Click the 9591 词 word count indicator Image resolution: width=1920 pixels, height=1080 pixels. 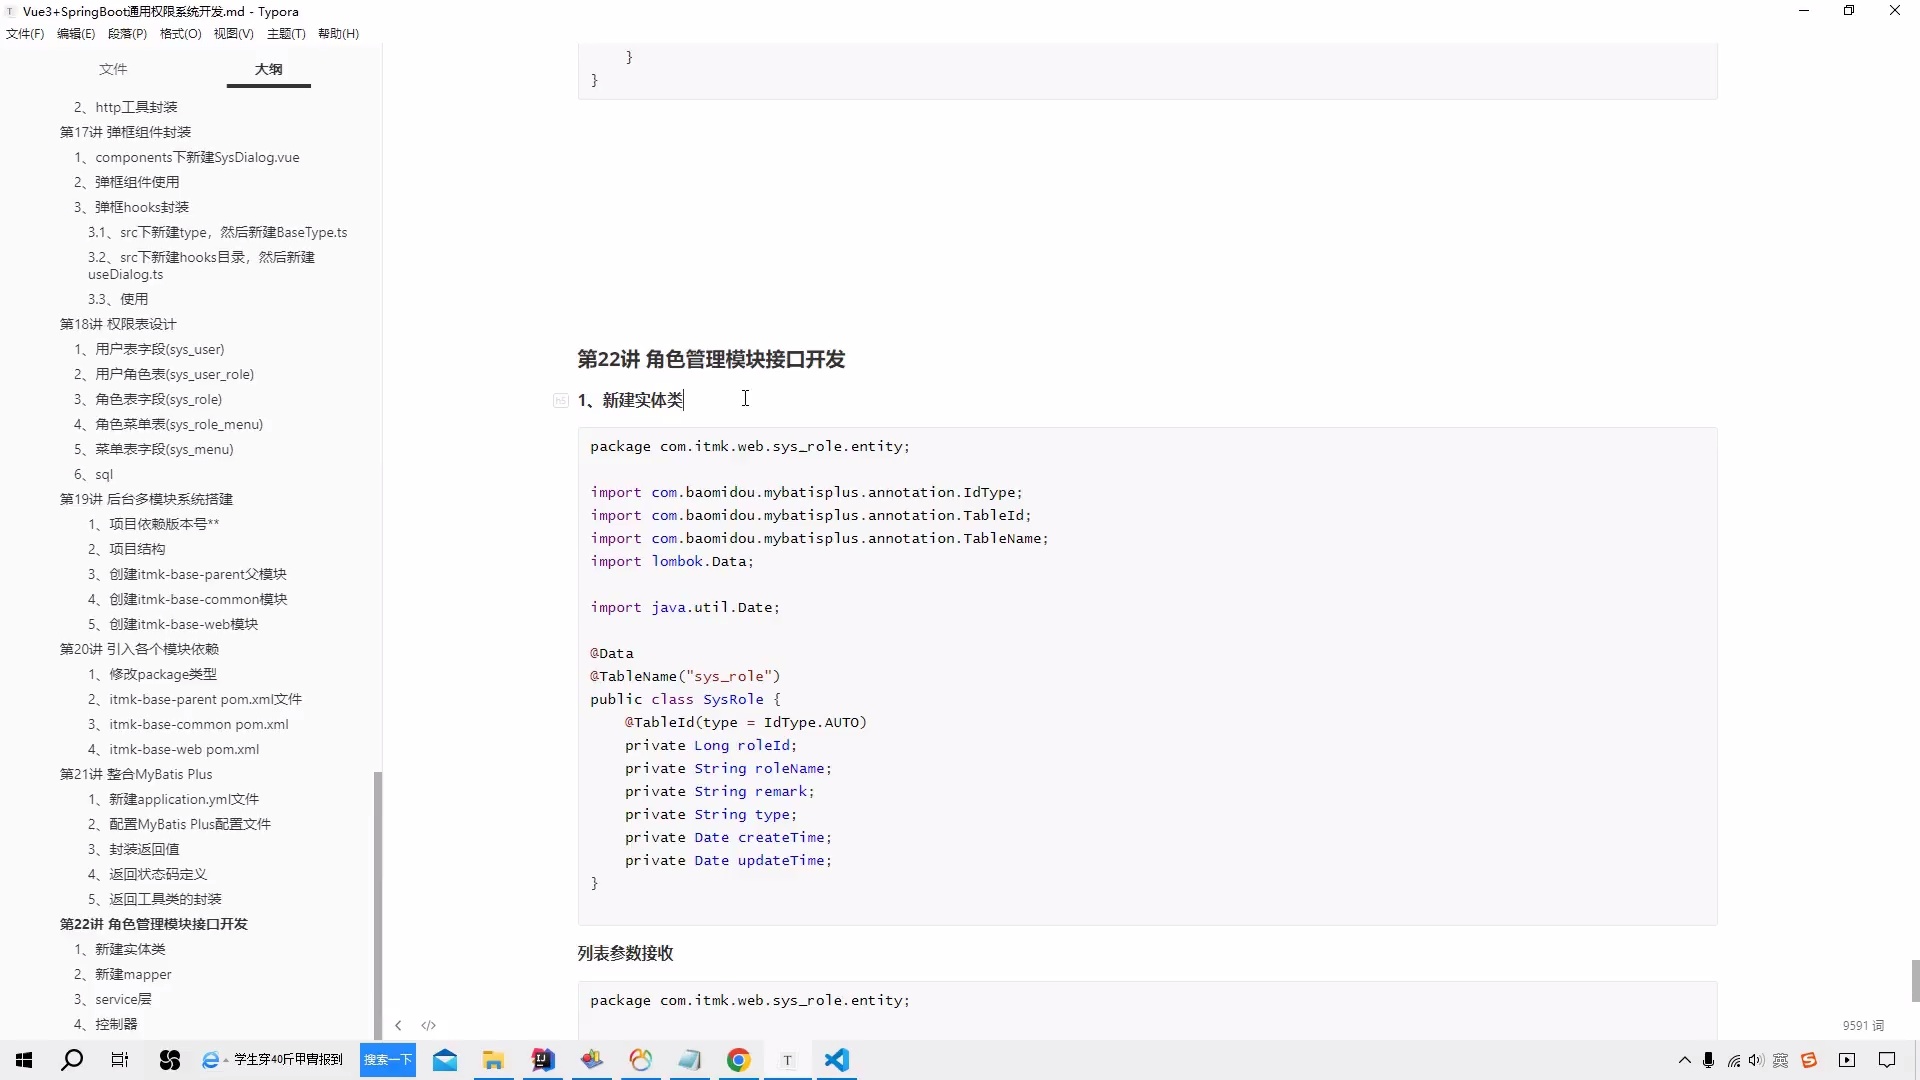click(x=1863, y=1025)
